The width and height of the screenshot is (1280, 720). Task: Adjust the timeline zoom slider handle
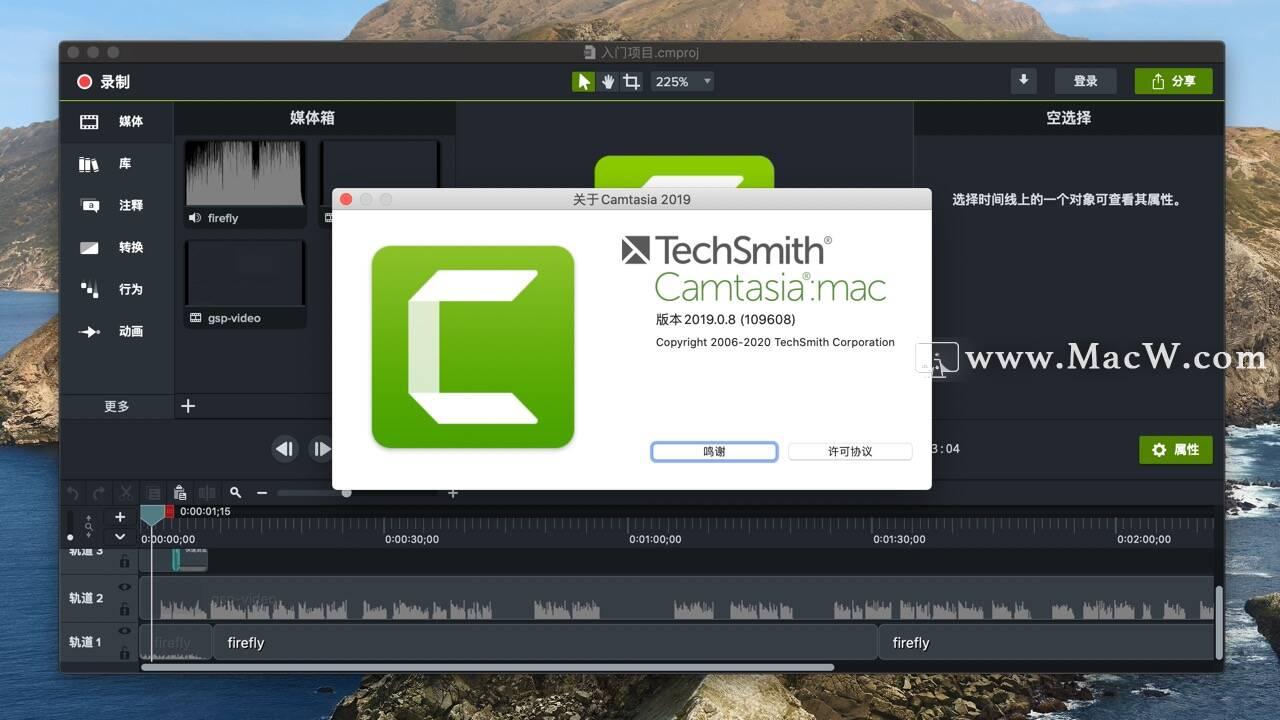click(x=346, y=493)
